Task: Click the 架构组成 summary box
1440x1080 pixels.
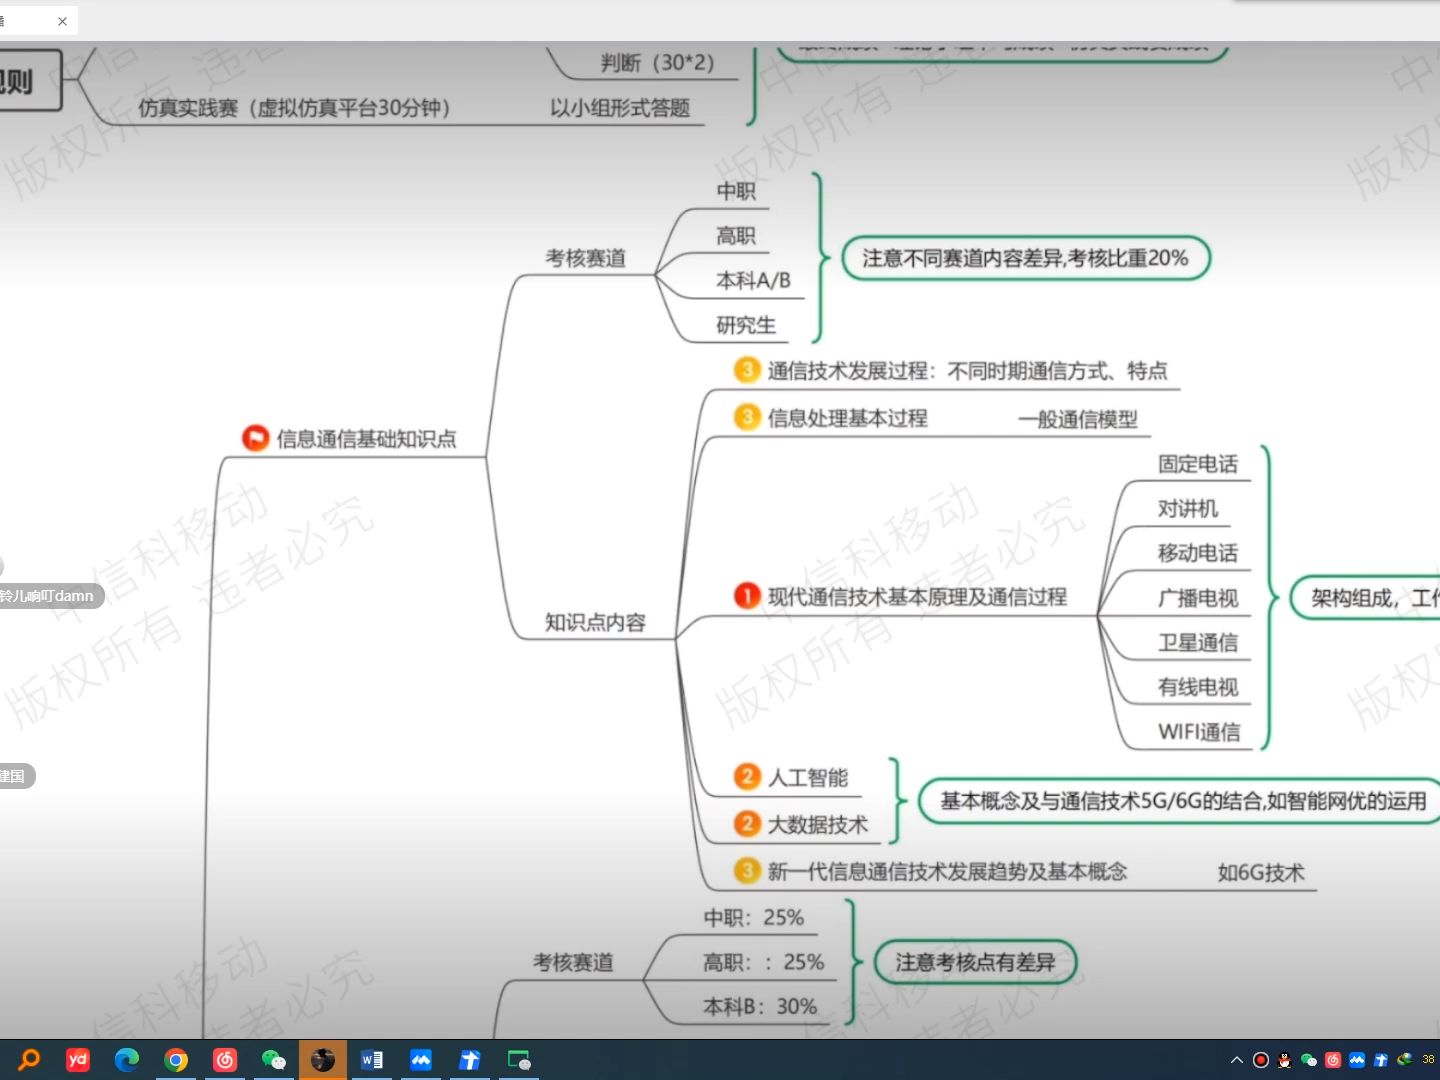Action: pos(1366,598)
